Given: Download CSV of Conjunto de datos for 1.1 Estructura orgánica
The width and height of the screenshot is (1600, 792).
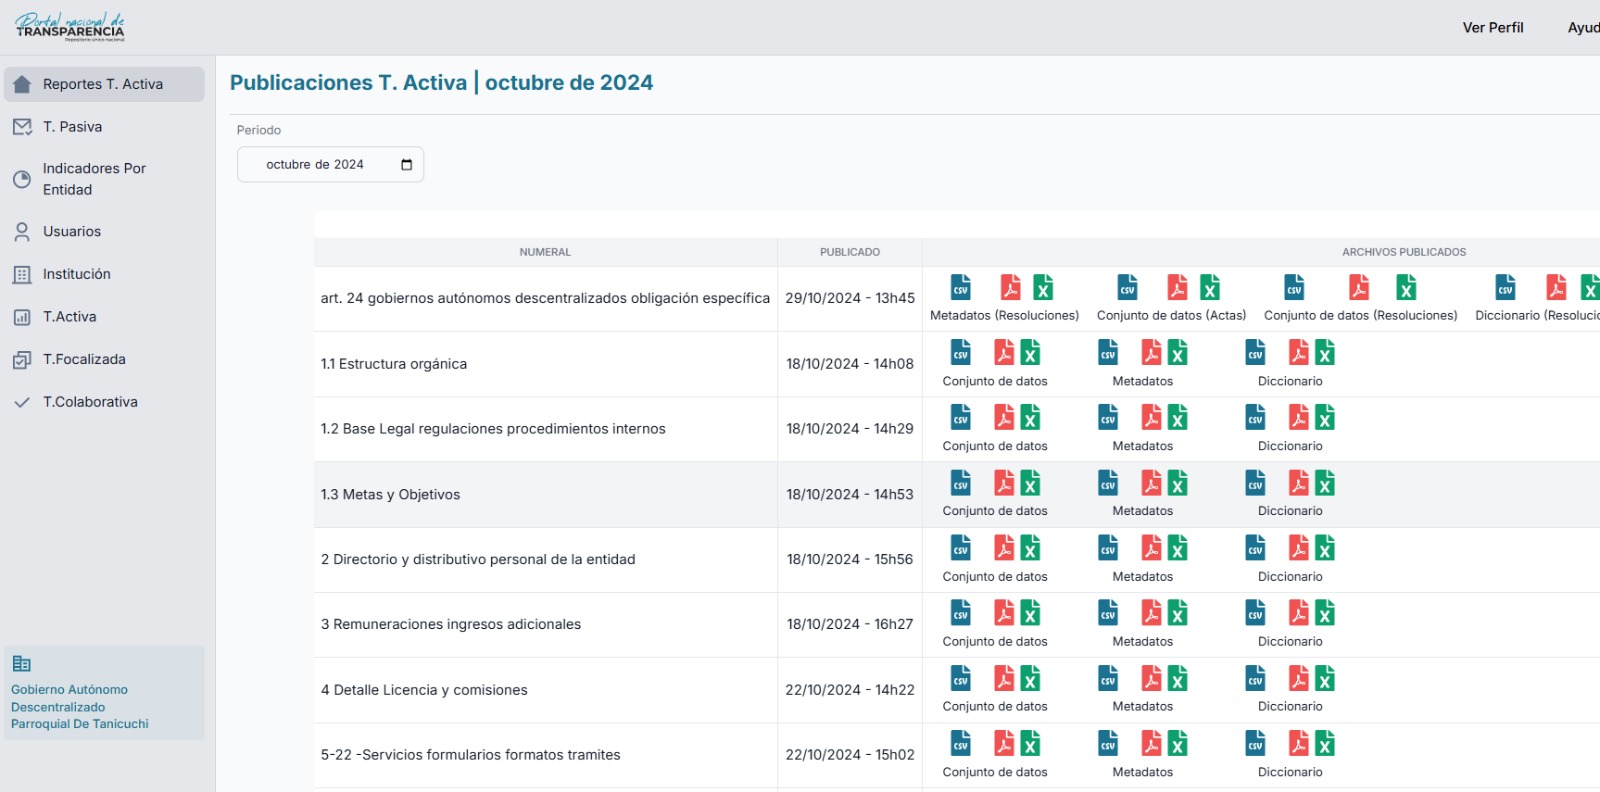Looking at the screenshot, I should (960, 353).
